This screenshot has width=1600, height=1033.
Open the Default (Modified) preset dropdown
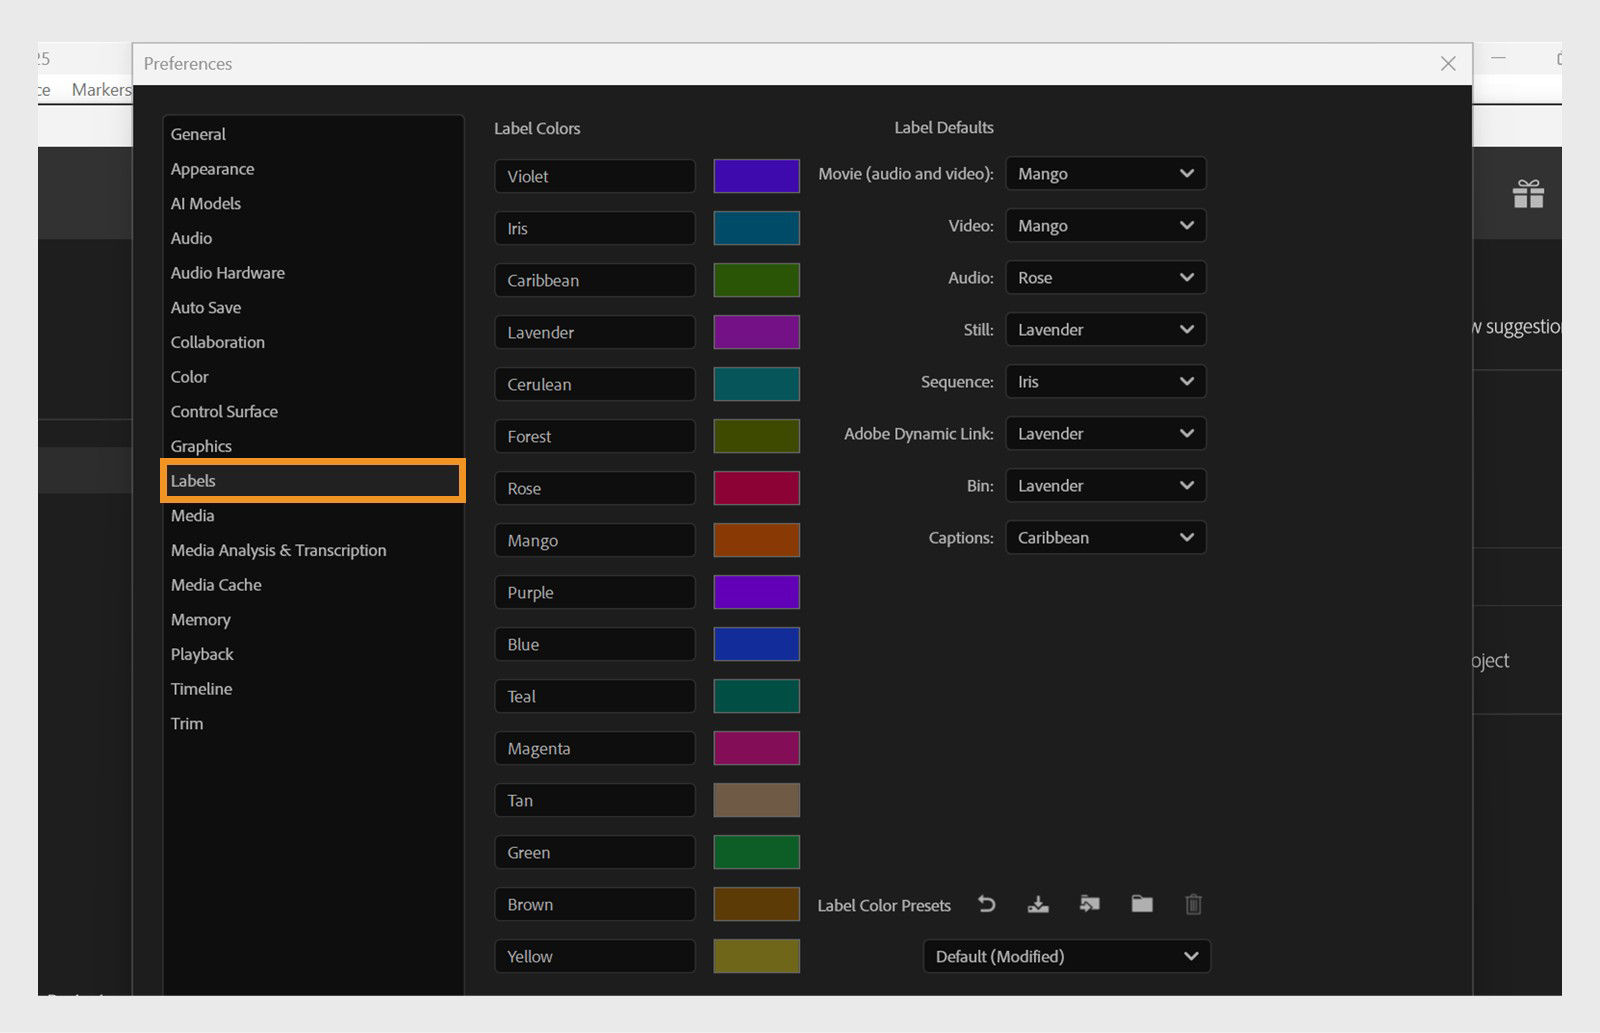click(x=1066, y=956)
